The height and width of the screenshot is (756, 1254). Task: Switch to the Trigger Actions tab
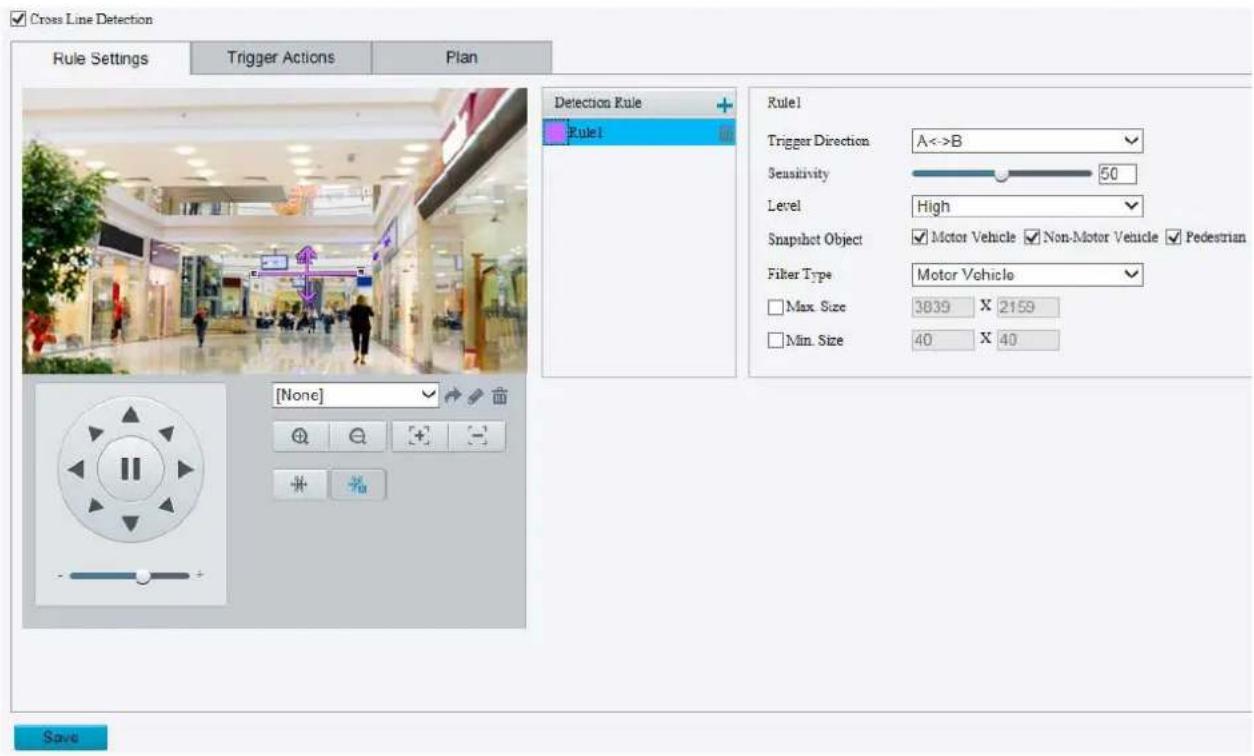pyautogui.click(x=281, y=57)
